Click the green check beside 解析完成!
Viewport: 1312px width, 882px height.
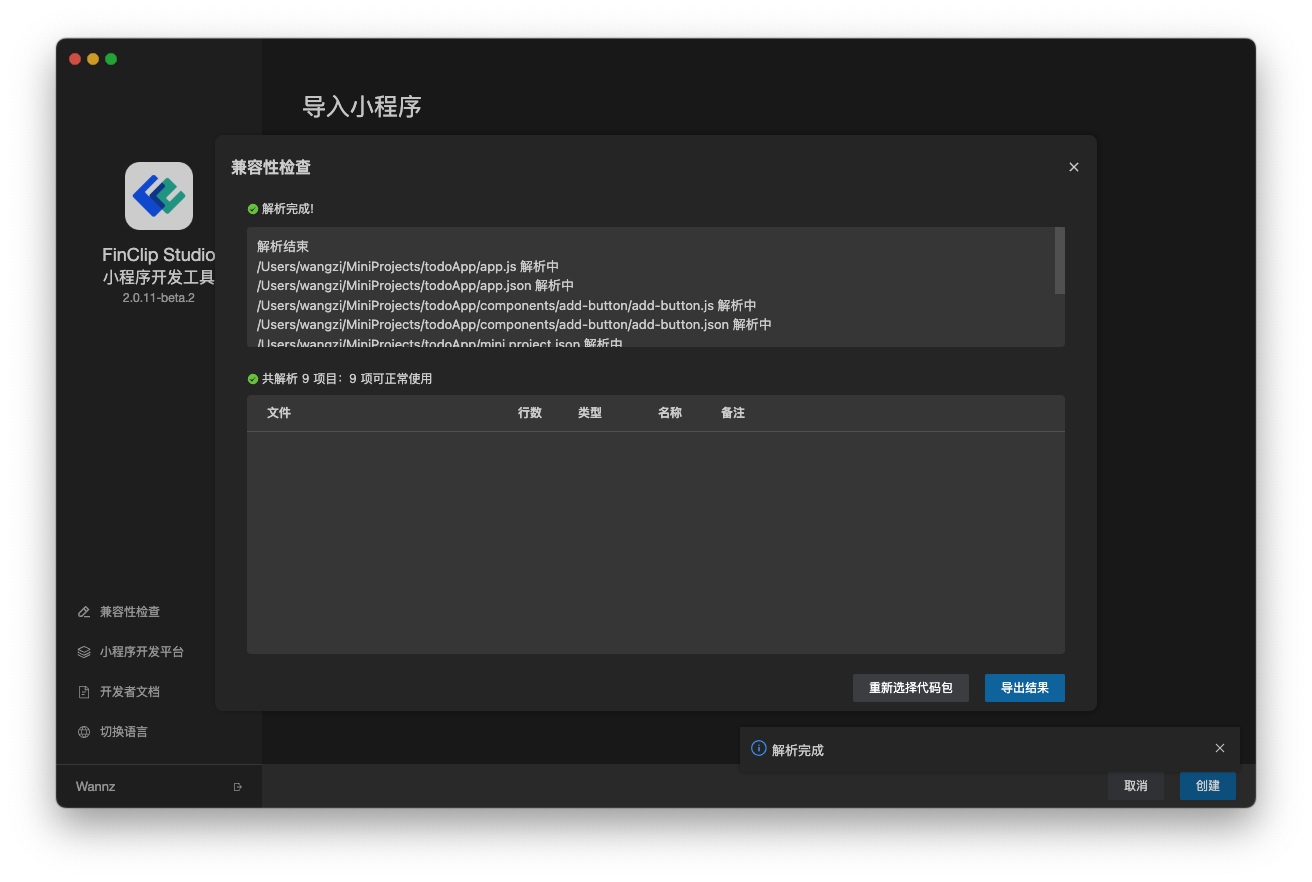(x=250, y=208)
